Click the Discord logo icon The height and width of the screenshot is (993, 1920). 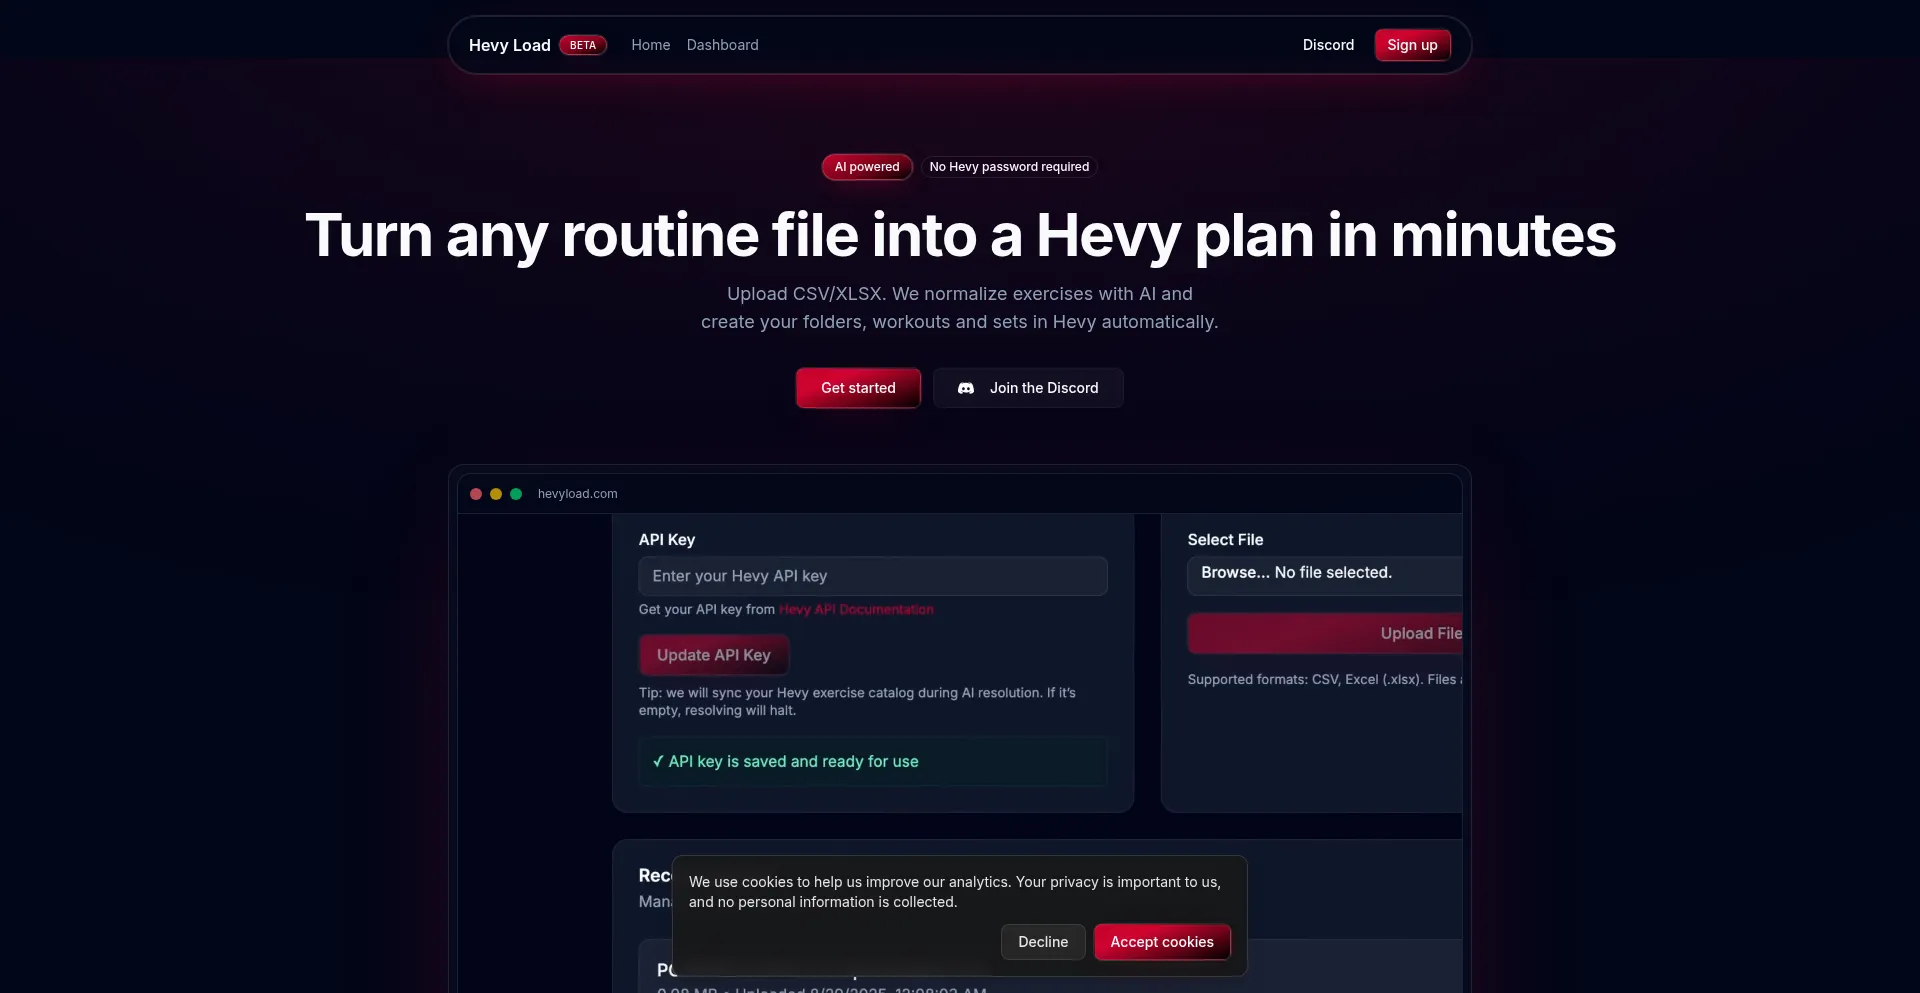(966, 388)
